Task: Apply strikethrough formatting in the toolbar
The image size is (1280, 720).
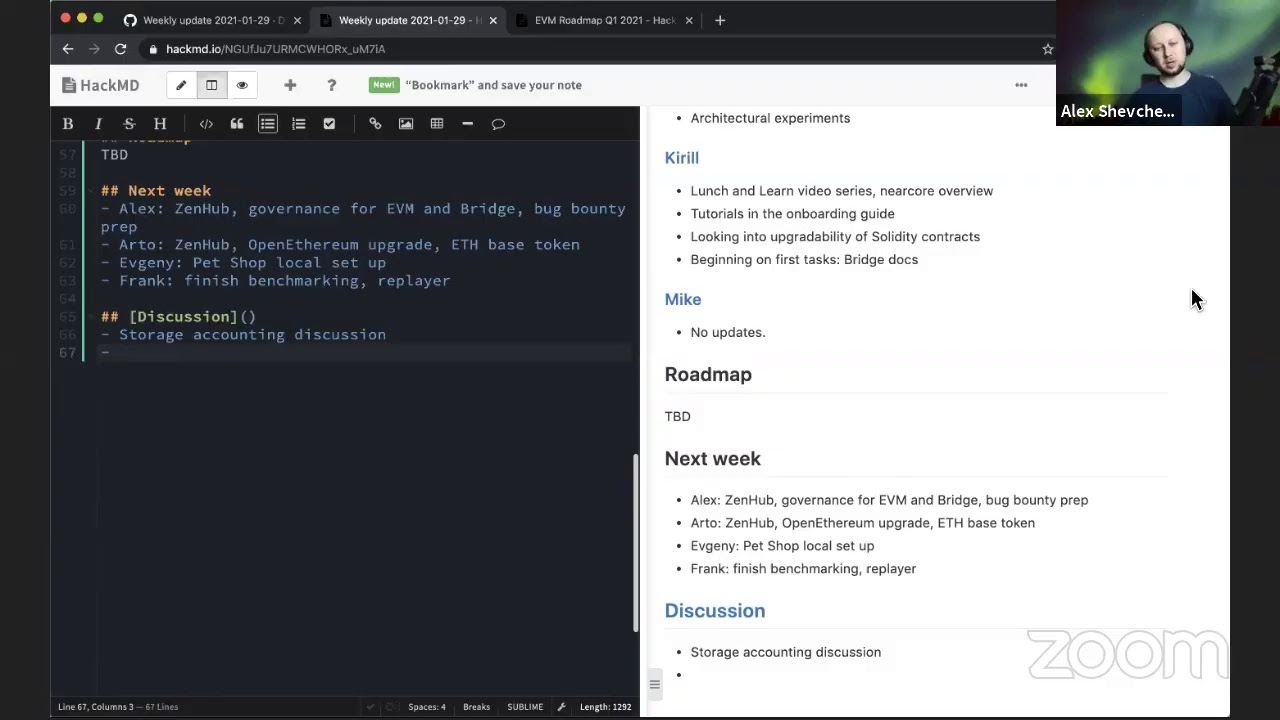Action: point(129,124)
